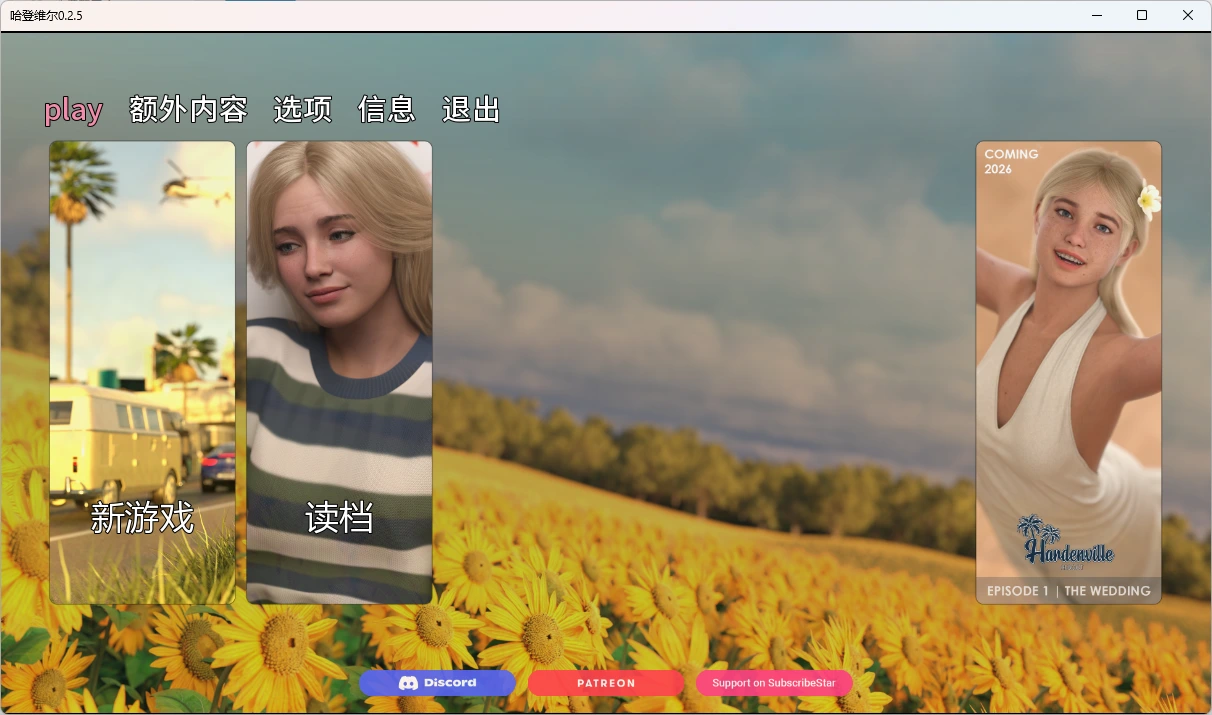
Task: Open the Handenville Episode 1 promo card
Action: [x=1069, y=372]
